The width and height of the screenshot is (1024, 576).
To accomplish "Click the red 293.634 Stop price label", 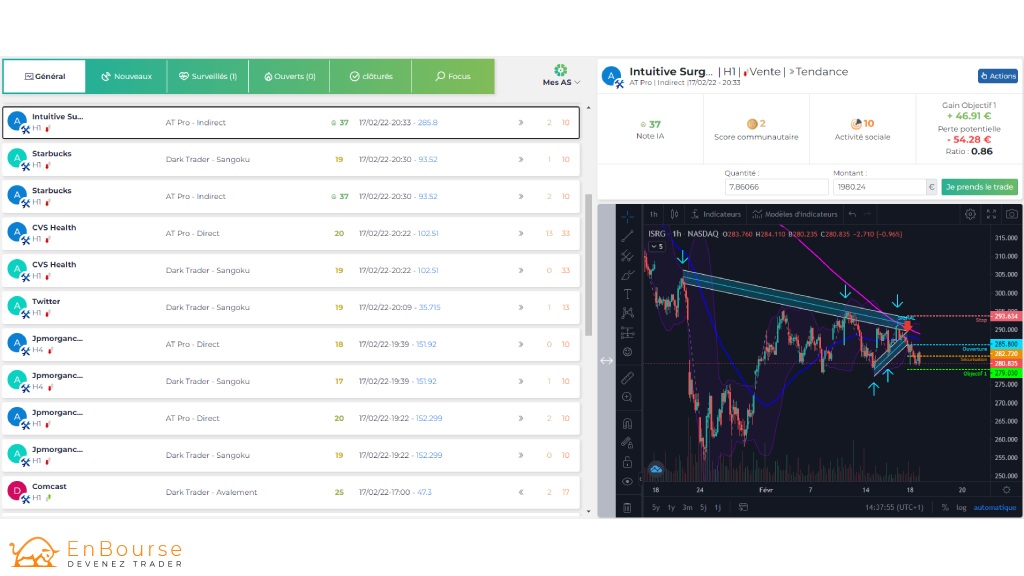I will click(x=1006, y=316).
